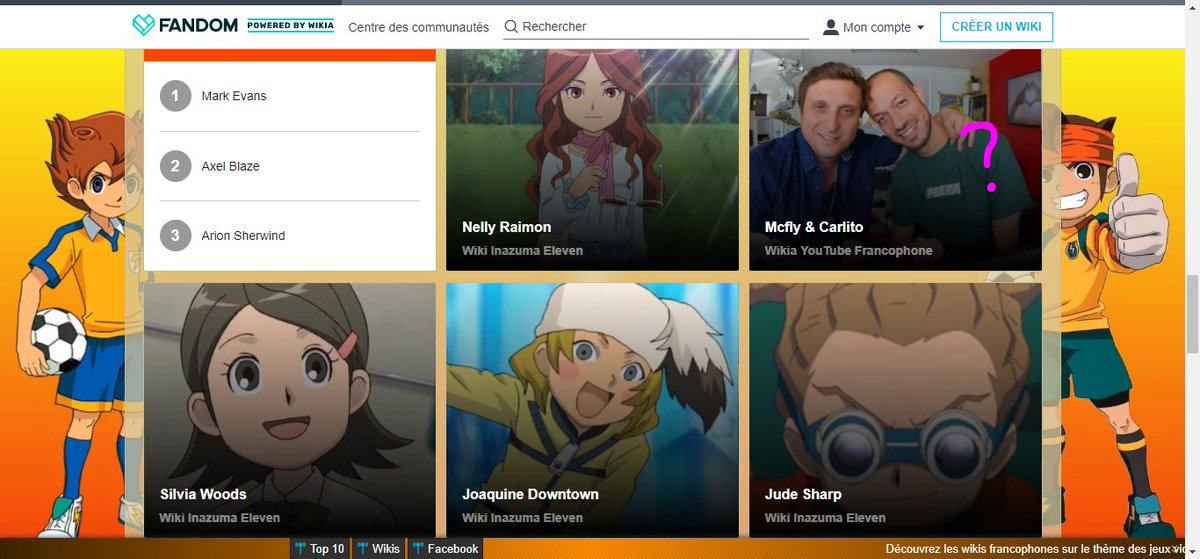1200x559 pixels.
Task: Click the number 2 rank badge
Action: (x=175, y=166)
